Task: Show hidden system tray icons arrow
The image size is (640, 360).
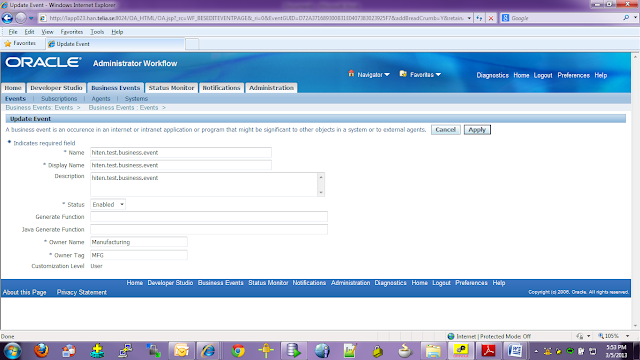Action: [x=536, y=351]
